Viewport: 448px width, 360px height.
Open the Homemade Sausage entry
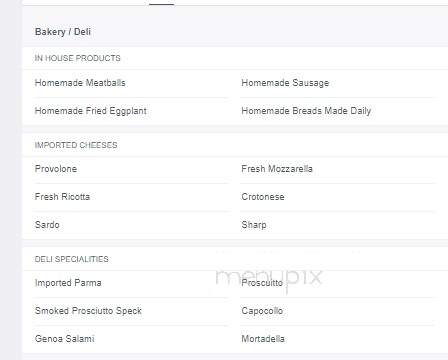point(285,83)
